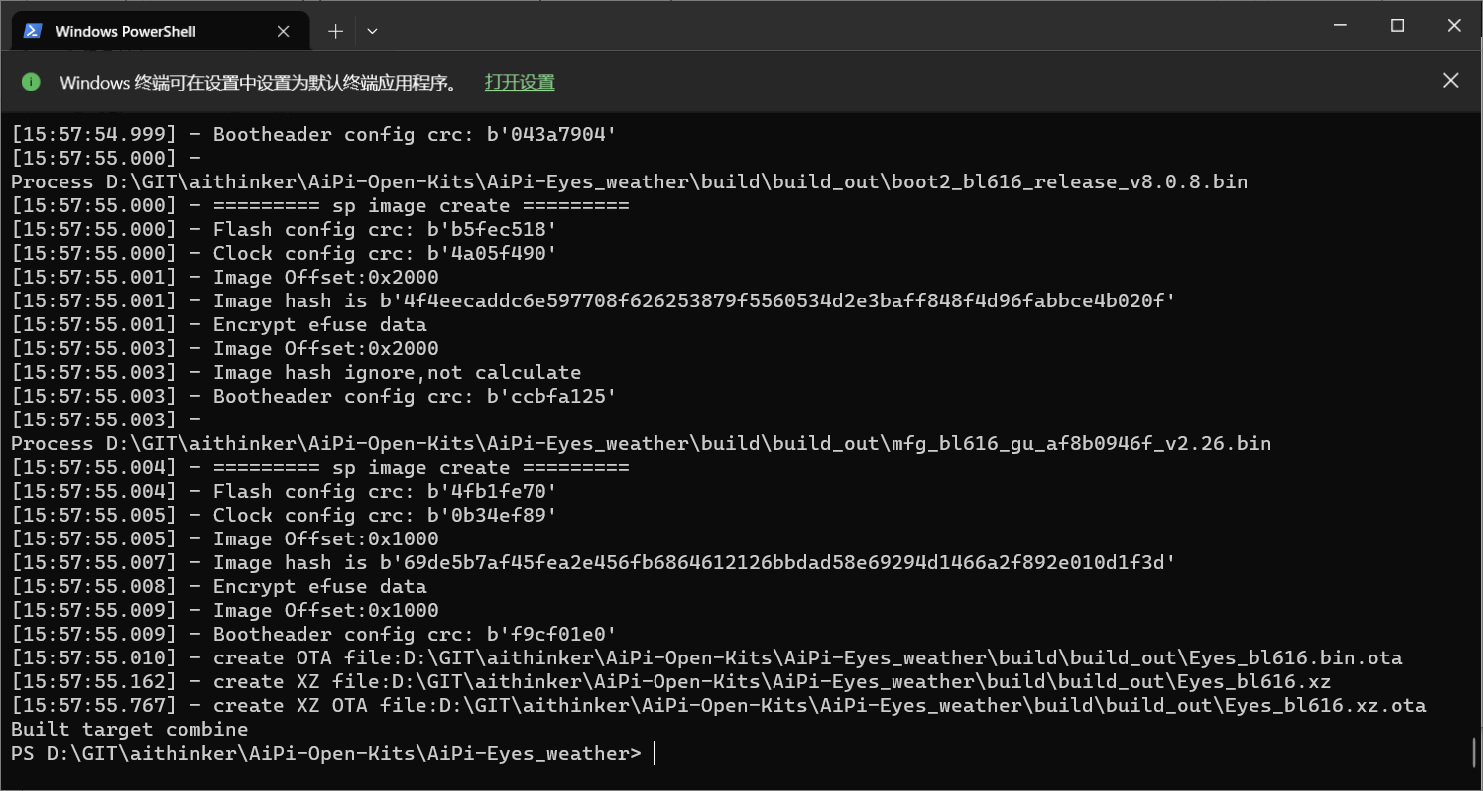Maximize the terminal window
Image resolution: width=1483 pixels, height=791 pixels.
1398,25
